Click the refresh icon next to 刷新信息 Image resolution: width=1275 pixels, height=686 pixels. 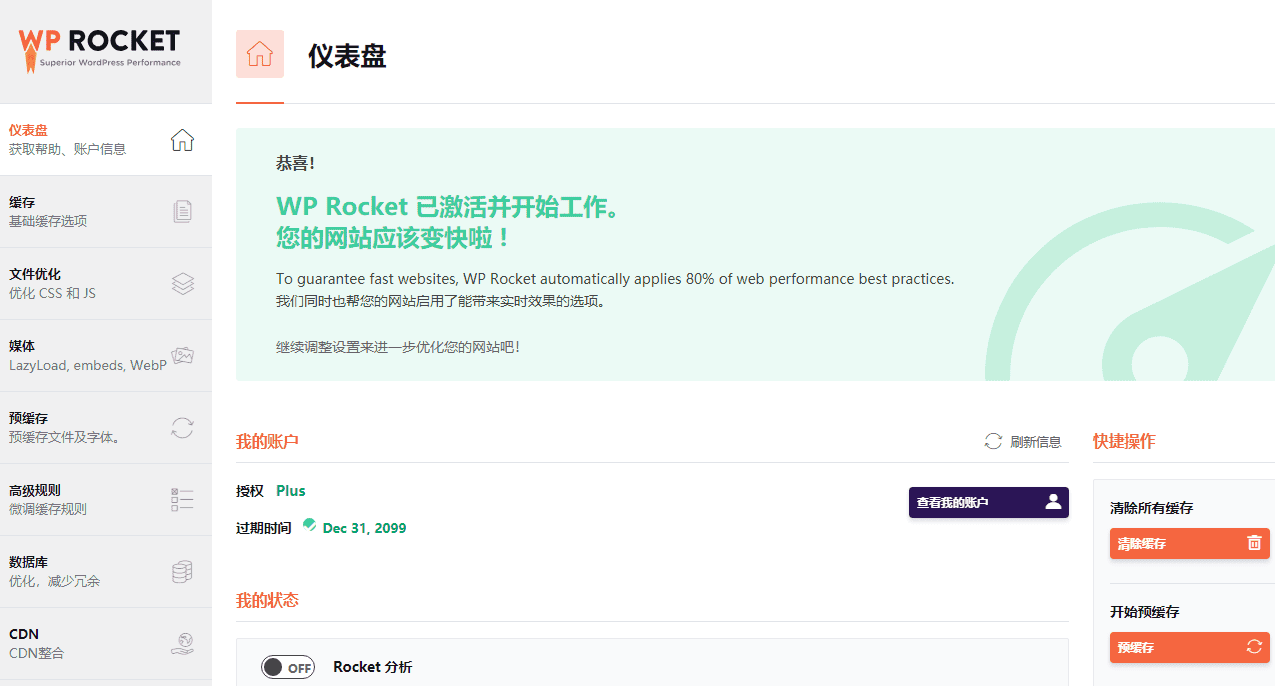993,440
